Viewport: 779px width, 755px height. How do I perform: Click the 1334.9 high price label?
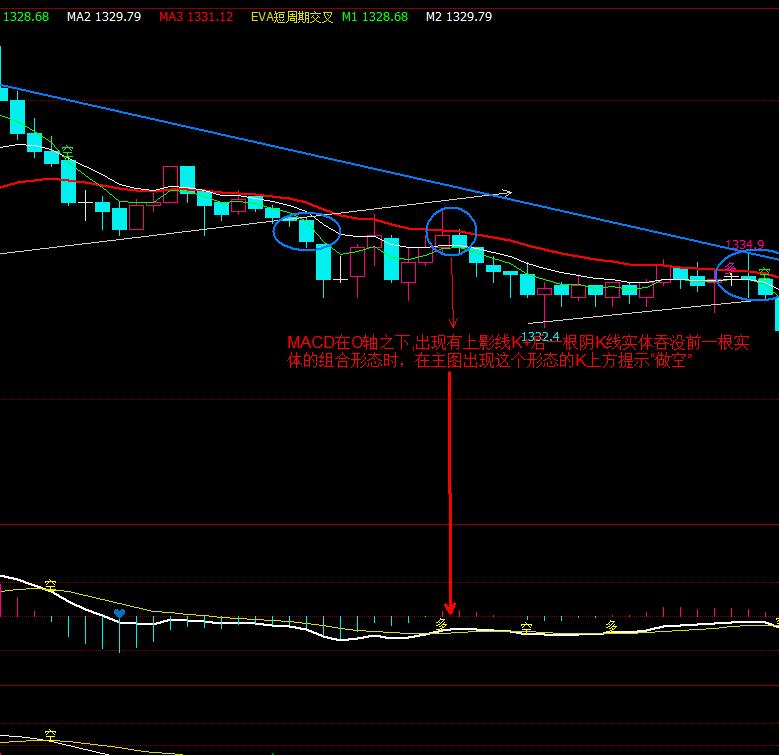tap(744, 244)
